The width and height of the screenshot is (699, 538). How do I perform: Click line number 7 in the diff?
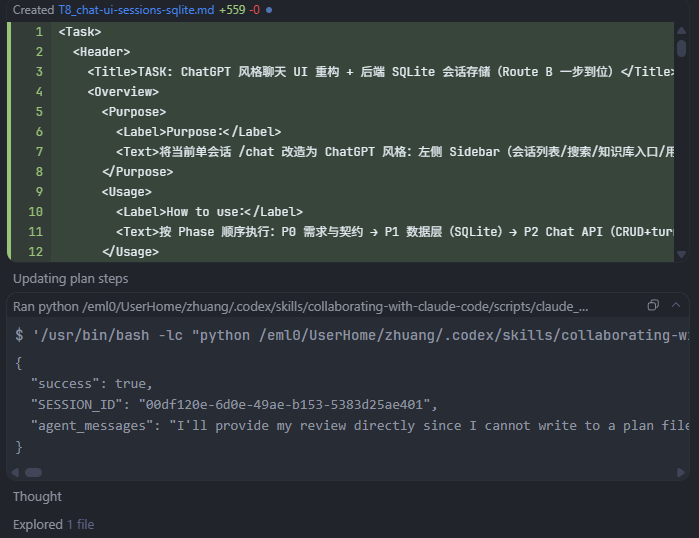[39, 152]
